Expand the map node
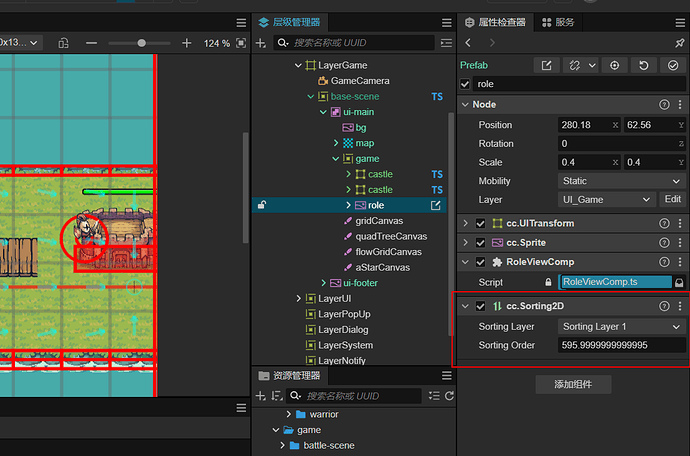Viewport: 690px width, 456px height. point(336,143)
